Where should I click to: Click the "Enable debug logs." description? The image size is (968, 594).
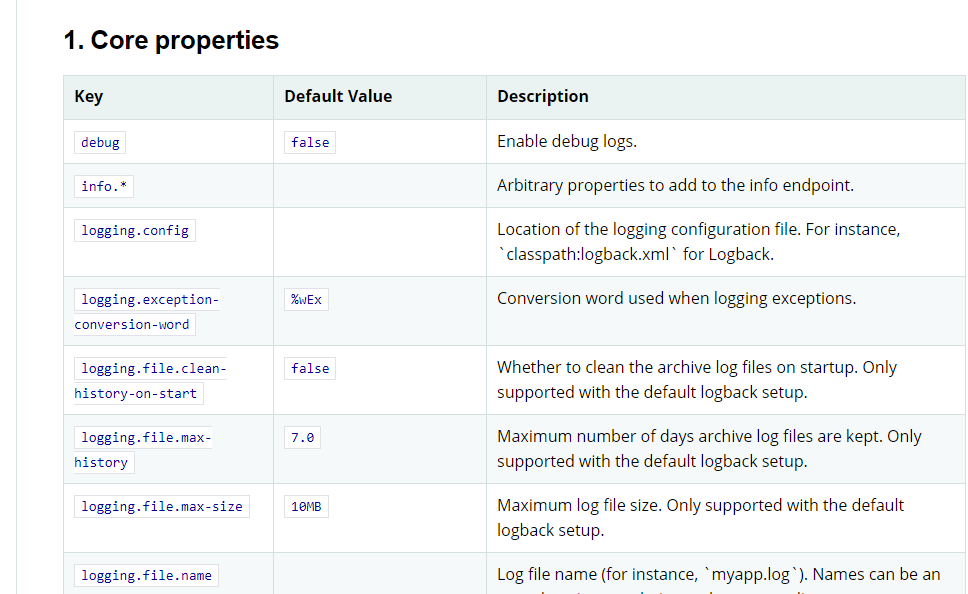coord(567,142)
